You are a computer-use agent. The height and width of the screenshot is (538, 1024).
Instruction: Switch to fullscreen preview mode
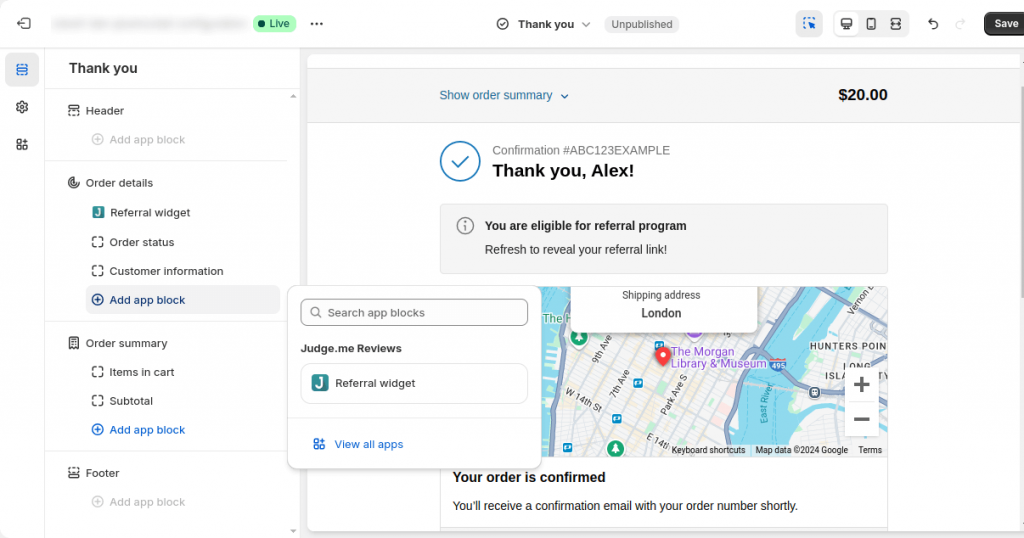click(x=895, y=24)
